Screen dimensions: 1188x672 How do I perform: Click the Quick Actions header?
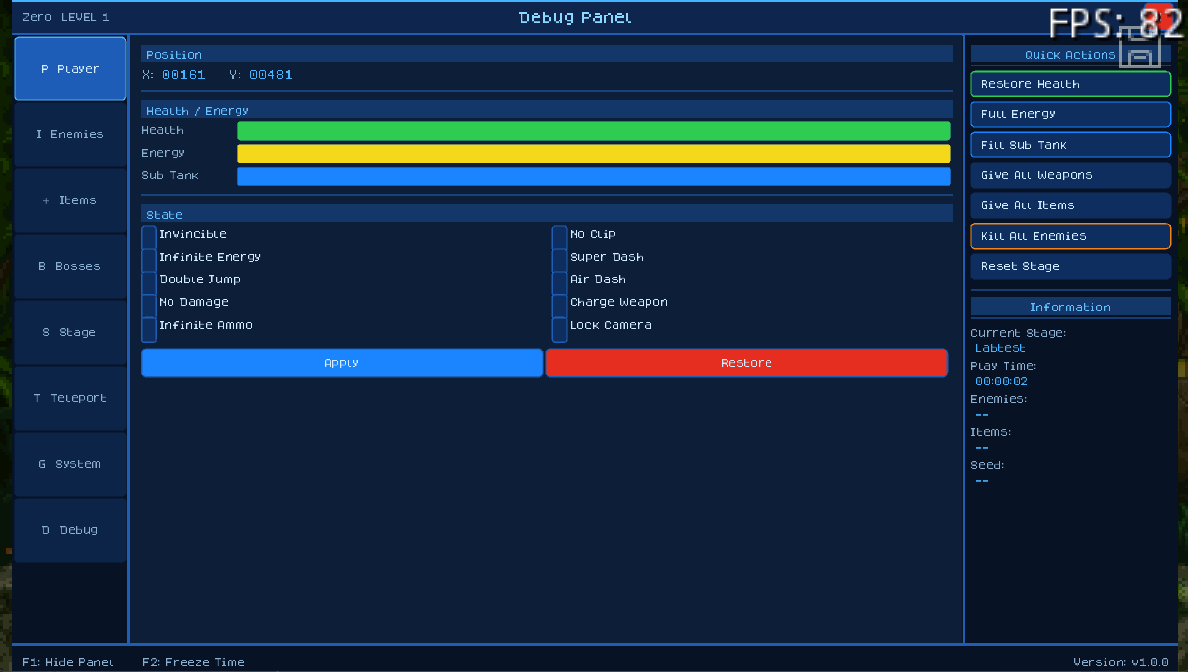point(1070,55)
